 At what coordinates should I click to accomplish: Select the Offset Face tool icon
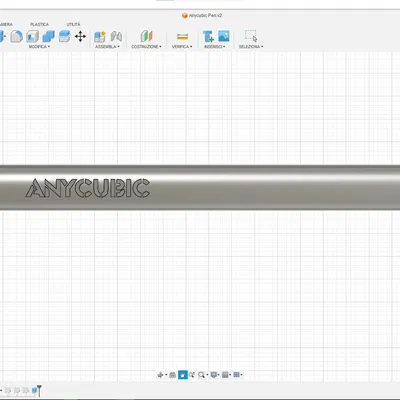(64, 36)
